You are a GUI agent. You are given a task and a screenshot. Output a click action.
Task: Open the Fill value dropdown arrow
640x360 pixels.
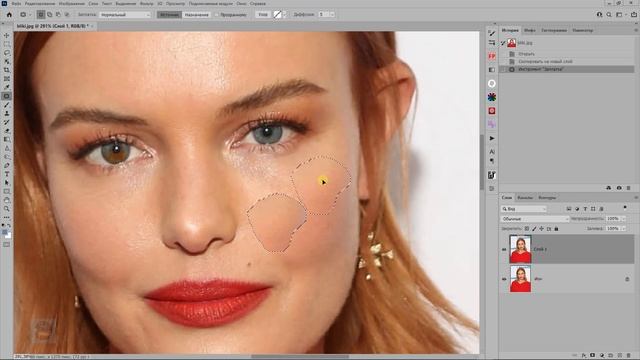623,229
